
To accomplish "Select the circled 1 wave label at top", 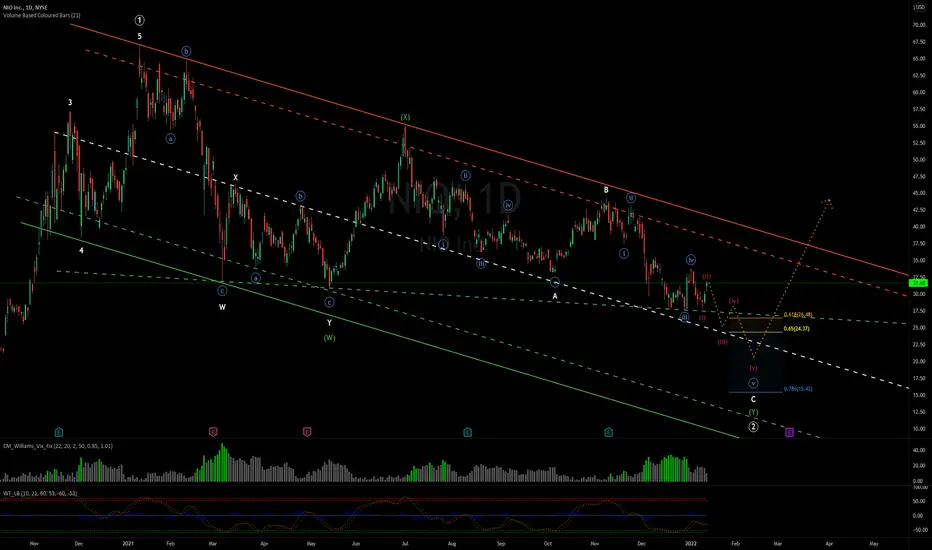I will [139, 20].
